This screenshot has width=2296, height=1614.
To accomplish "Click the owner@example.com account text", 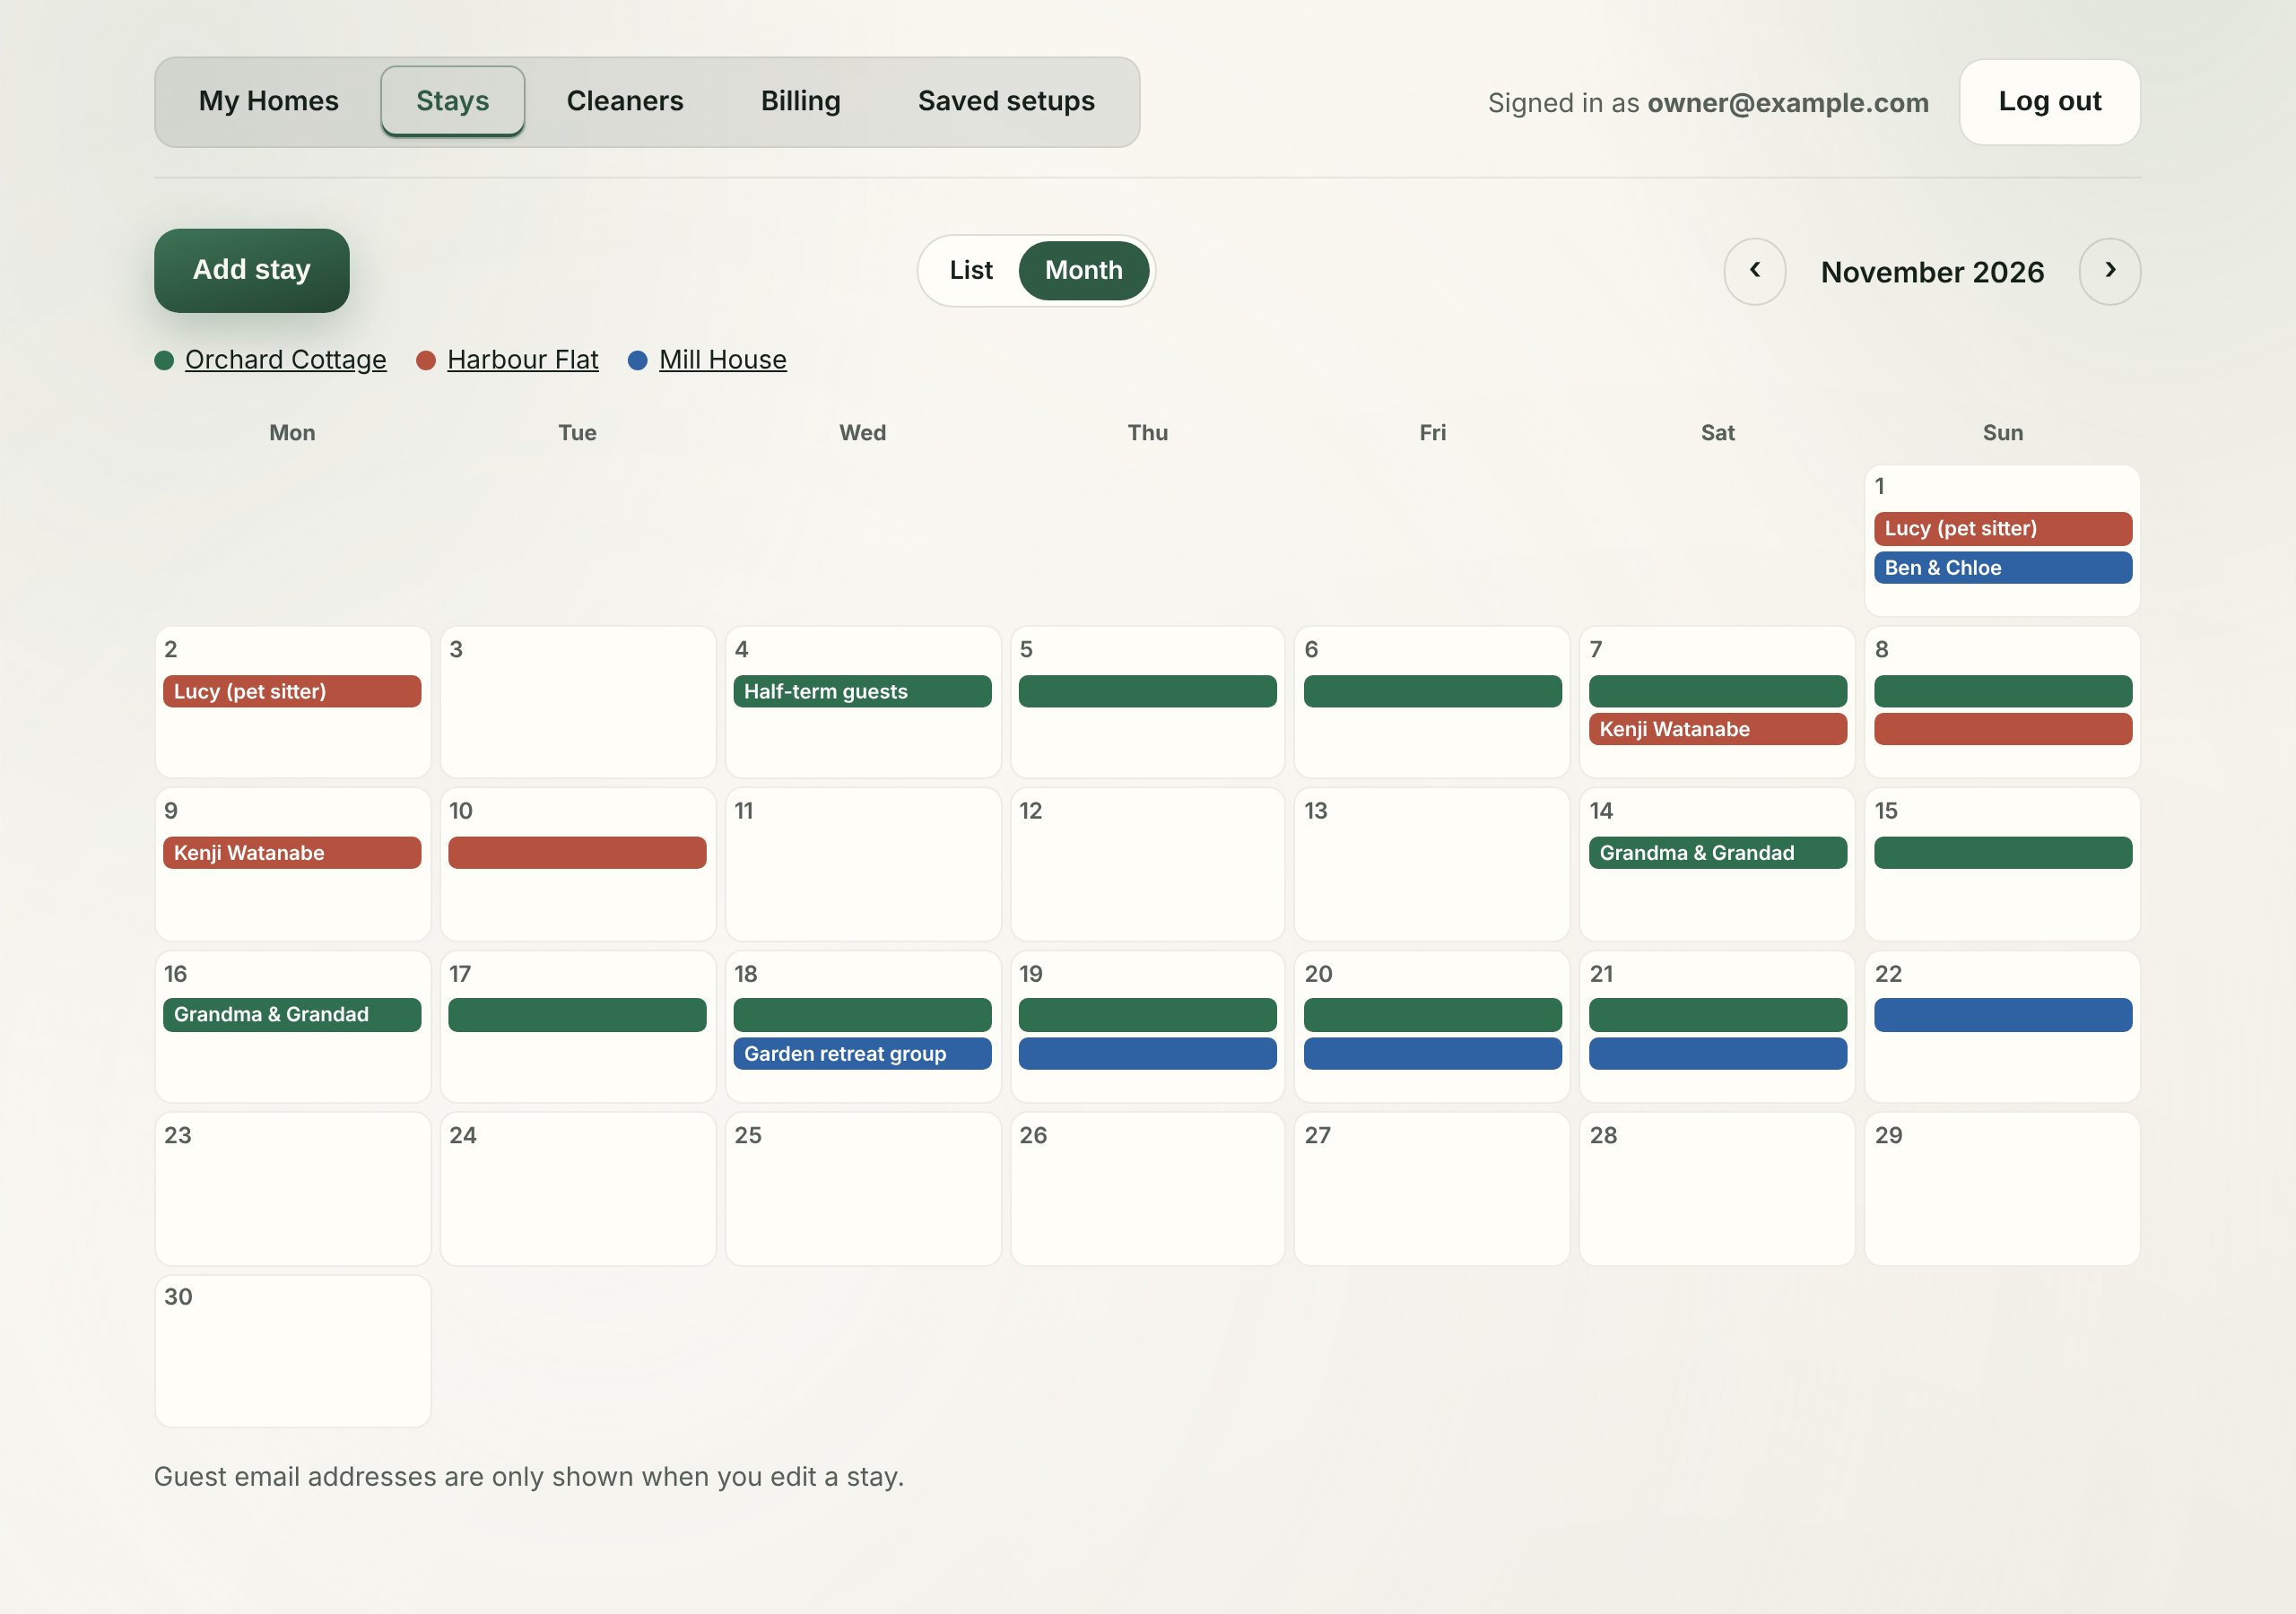I will [1787, 102].
